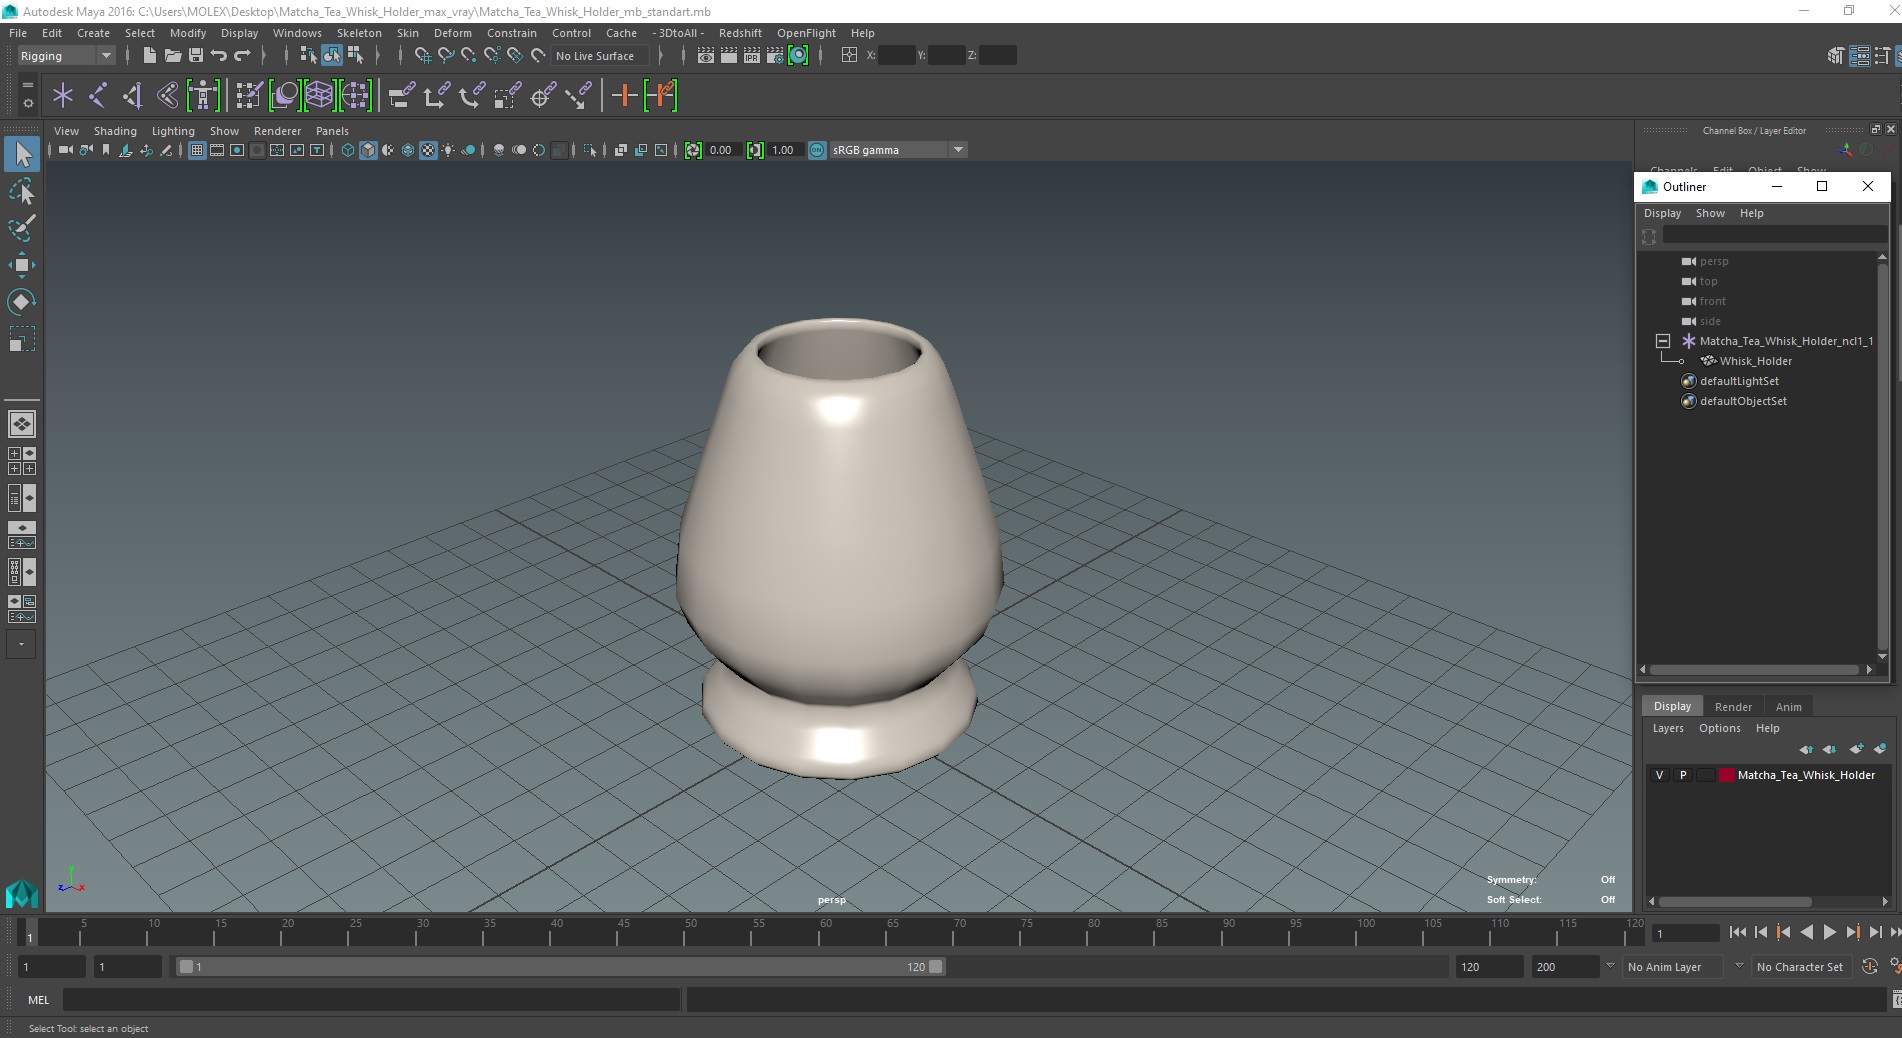This screenshot has width=1902, height=1038.
Task: Open the Outliner Show menu
Action: (x=1710, y=213)
